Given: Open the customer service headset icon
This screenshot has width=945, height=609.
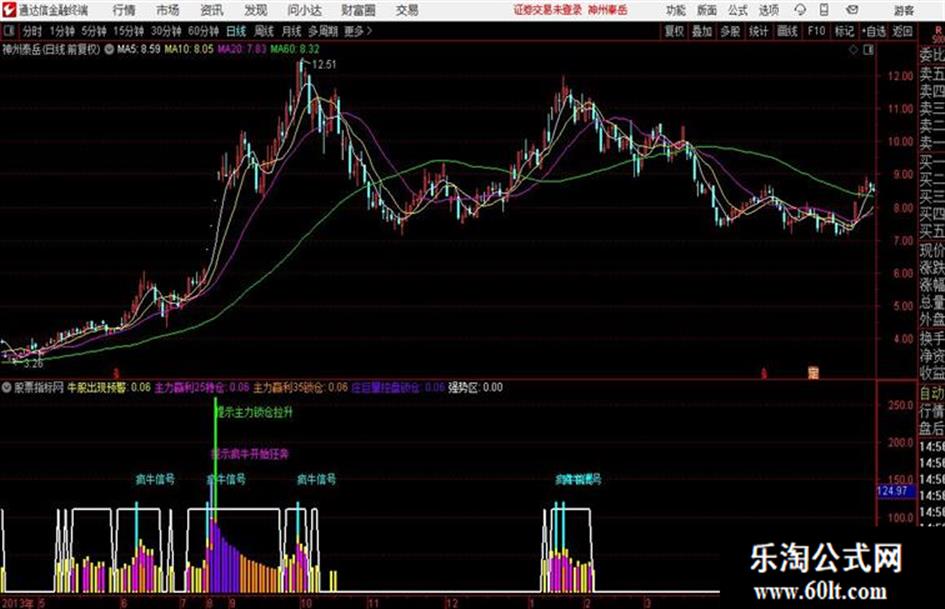Looking at the screenshot, I should (x=800, y=10).
